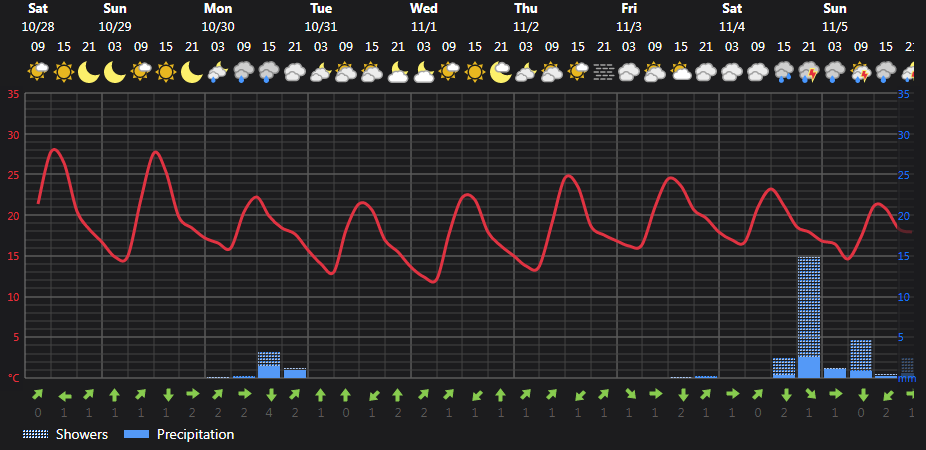The height and width of the screenshot is (450, 926).
Task: Select the wind arrow under Sunday 11/5 15:00
Action: click(x=886, y=395)
